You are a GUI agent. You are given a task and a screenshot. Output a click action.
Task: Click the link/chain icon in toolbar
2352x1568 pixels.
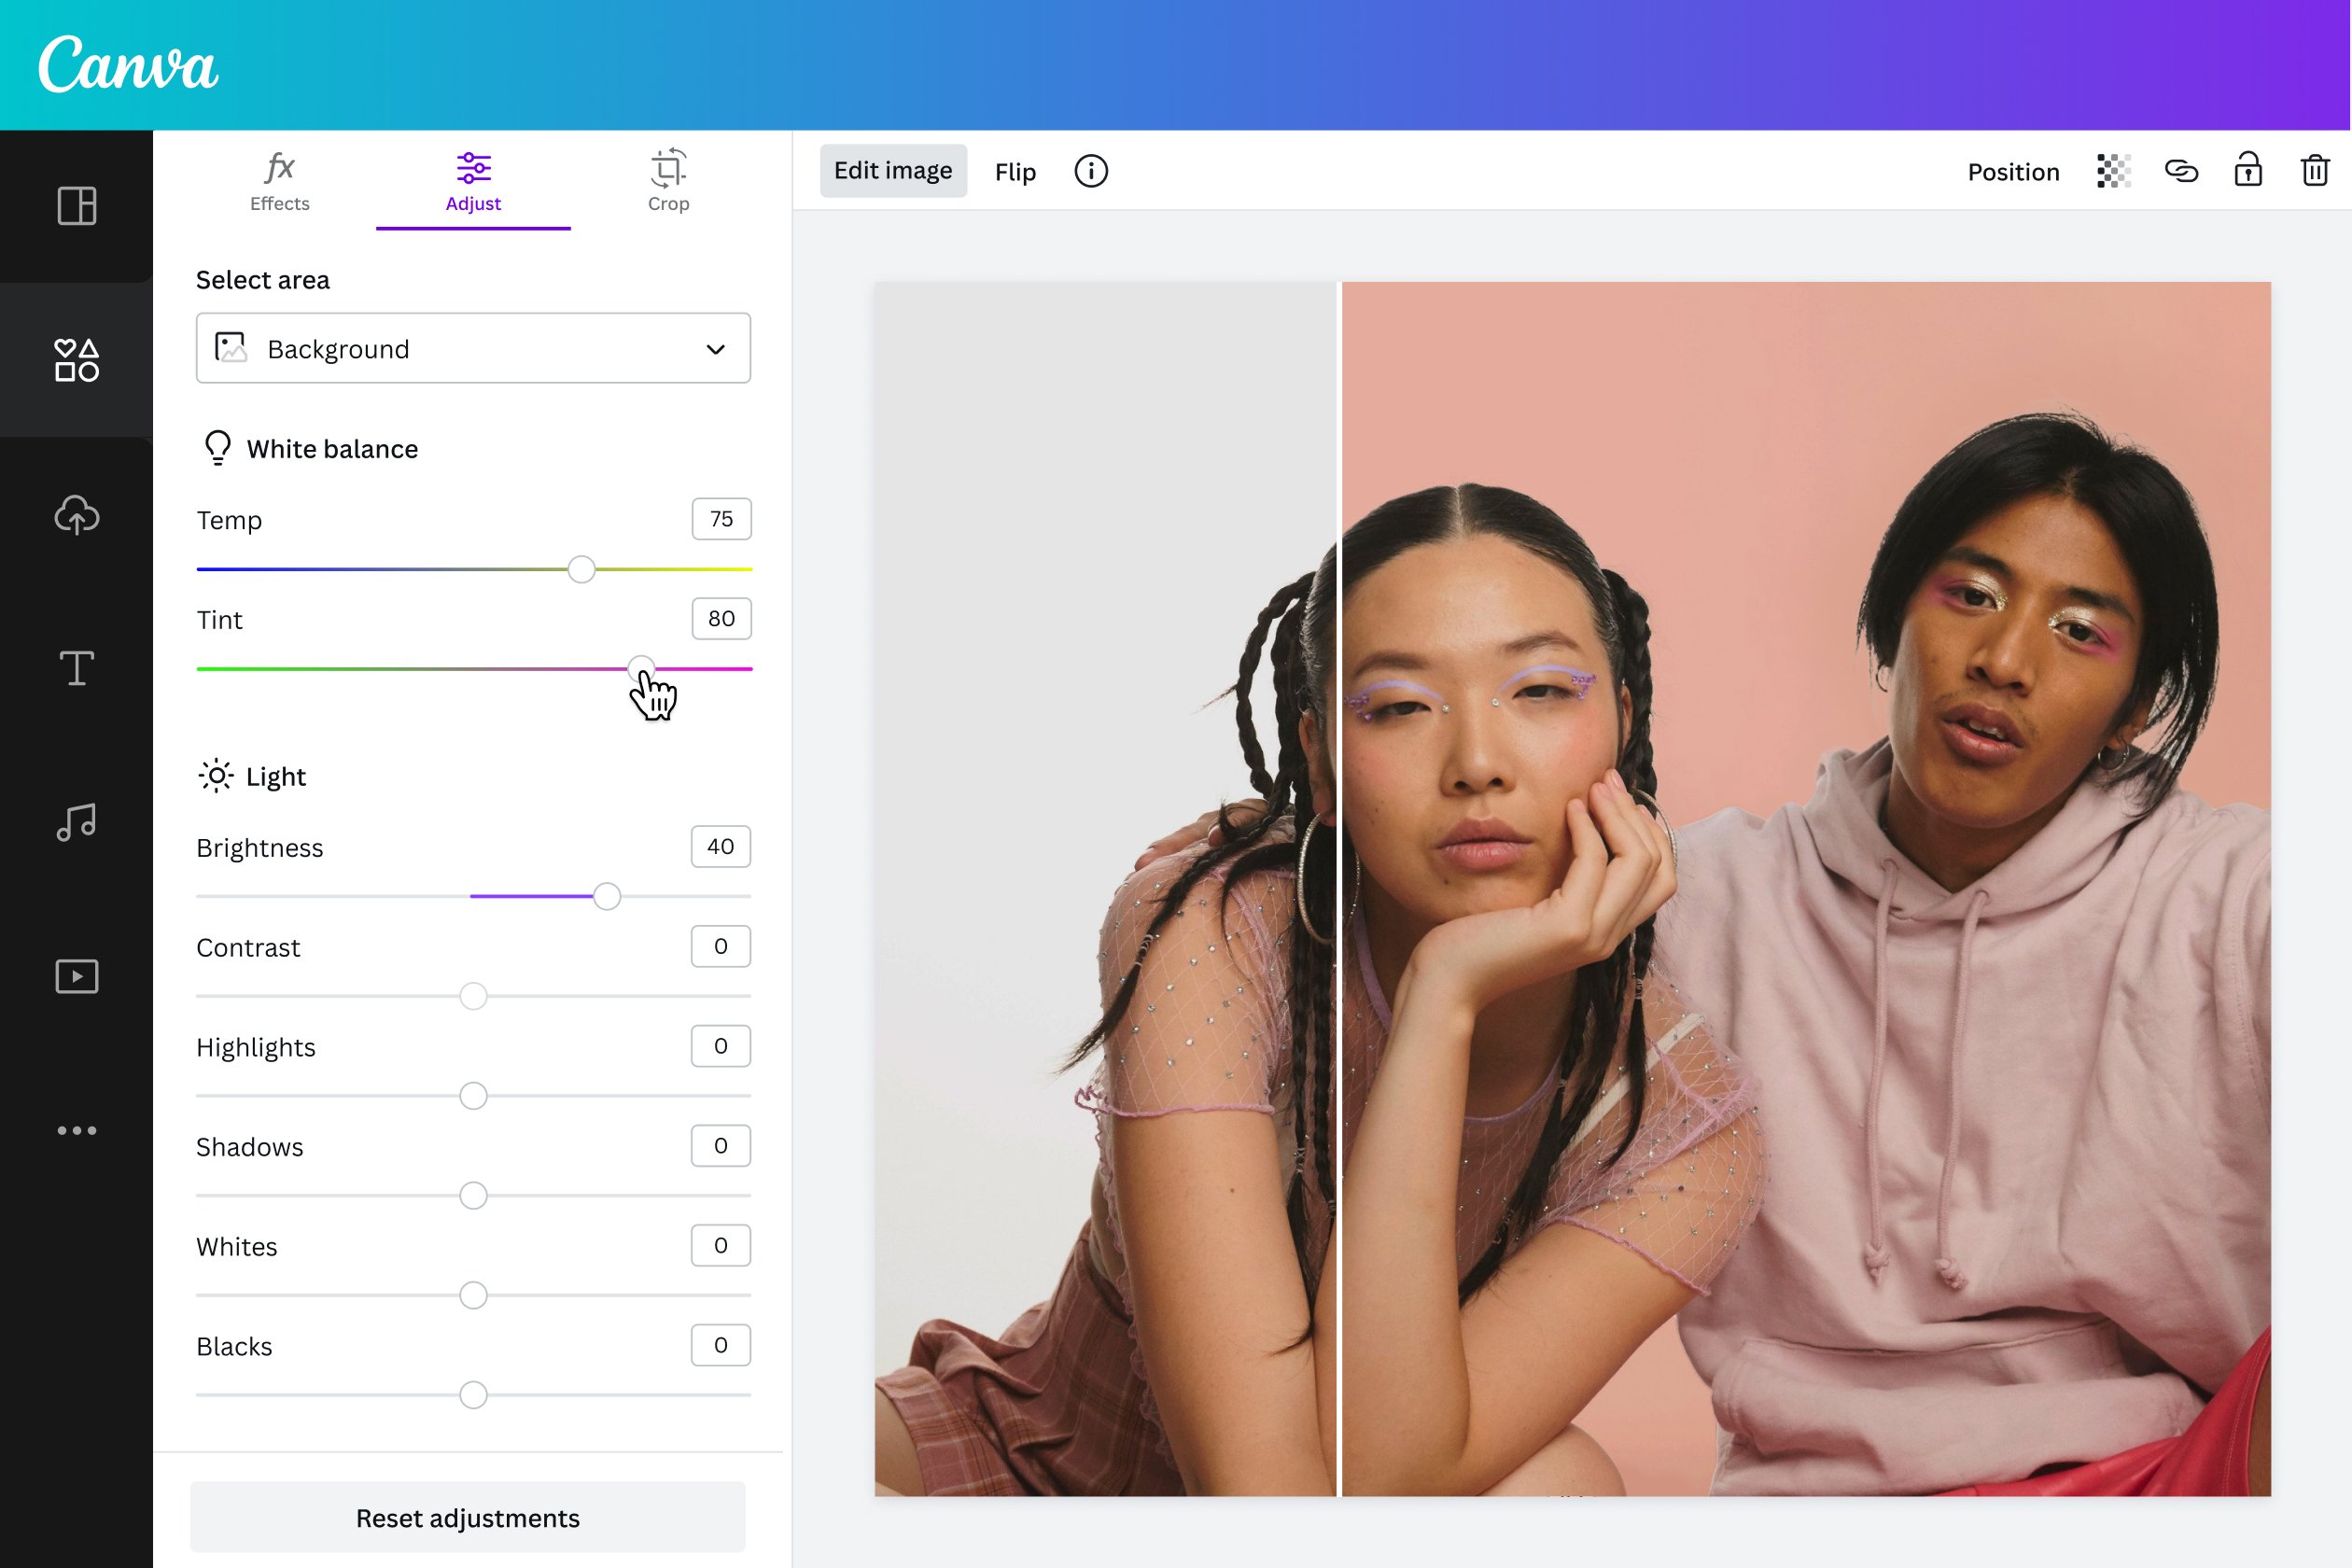(x=2180, y=172)
